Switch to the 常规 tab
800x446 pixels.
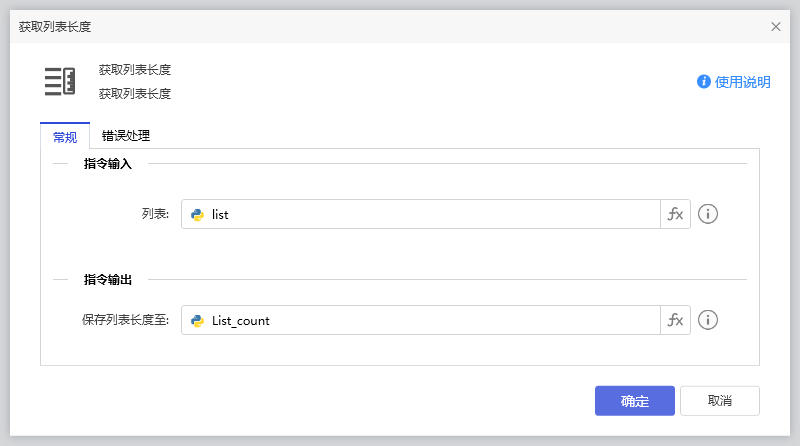[x=65, y=136]
